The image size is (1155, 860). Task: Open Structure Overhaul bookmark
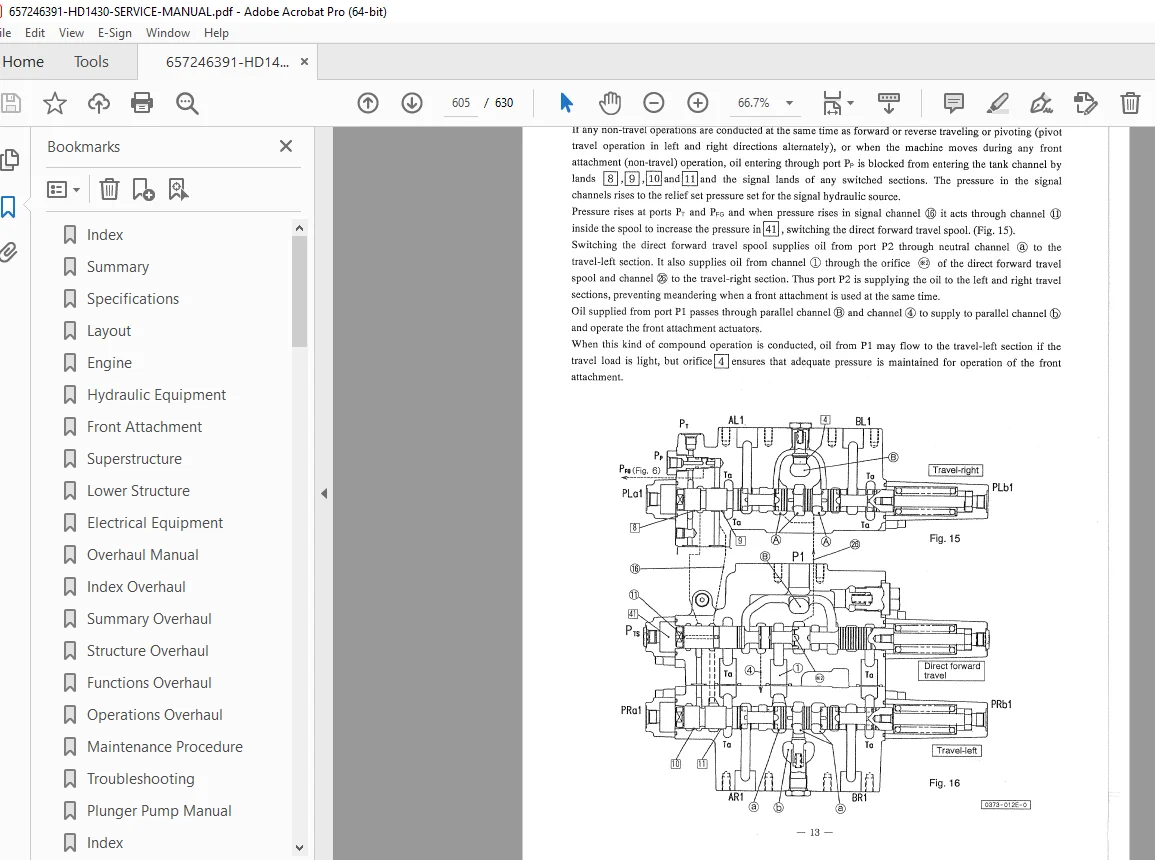[x=147, y=651]
